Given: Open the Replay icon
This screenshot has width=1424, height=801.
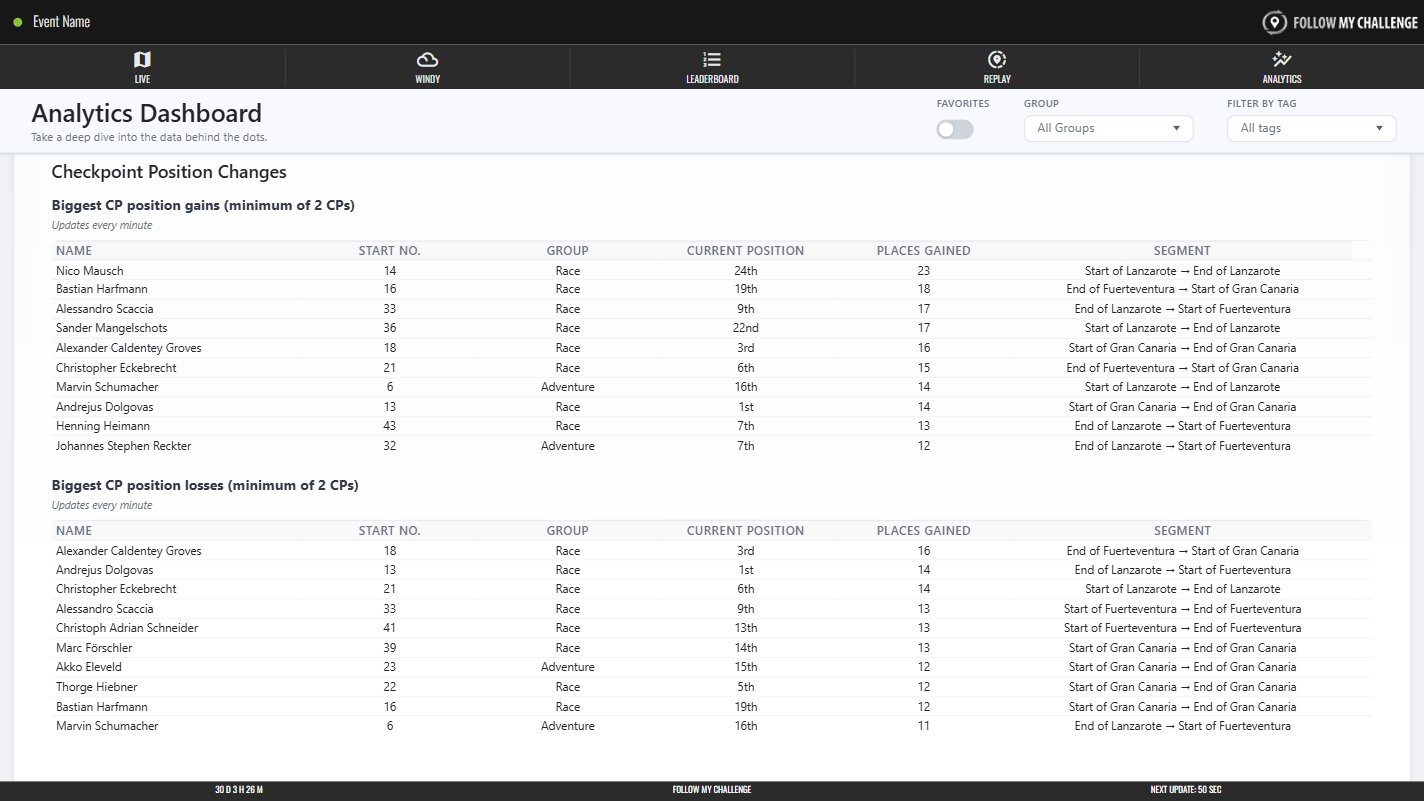Looking at the screenshot, I should click(x=996, y=60).
